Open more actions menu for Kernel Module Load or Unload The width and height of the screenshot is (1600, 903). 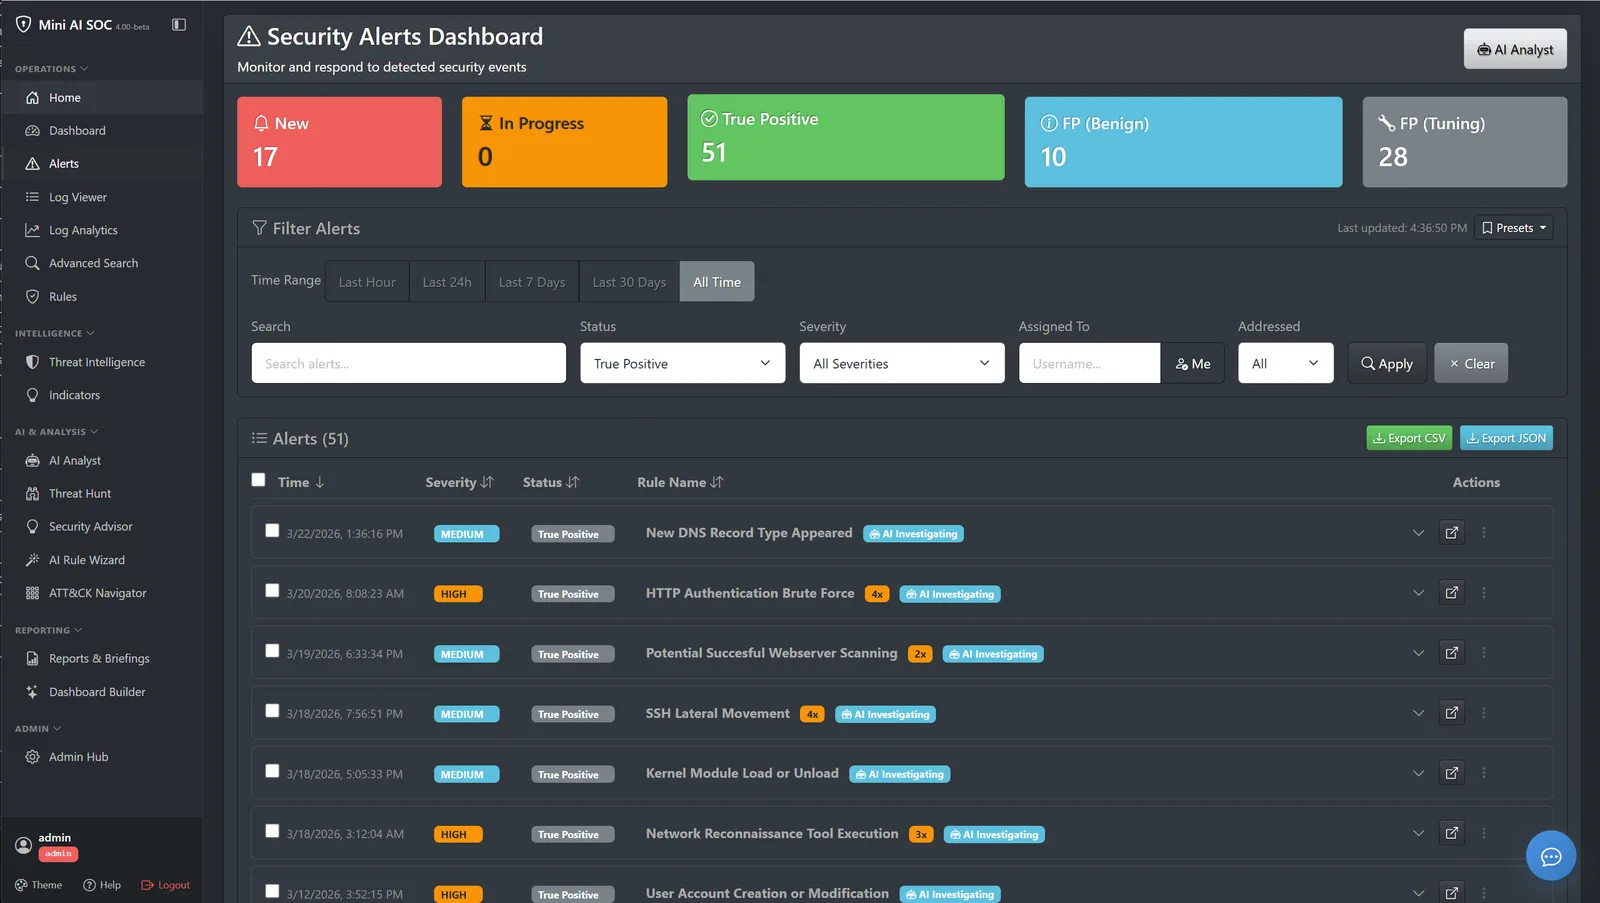click(x=1484, y=773)
